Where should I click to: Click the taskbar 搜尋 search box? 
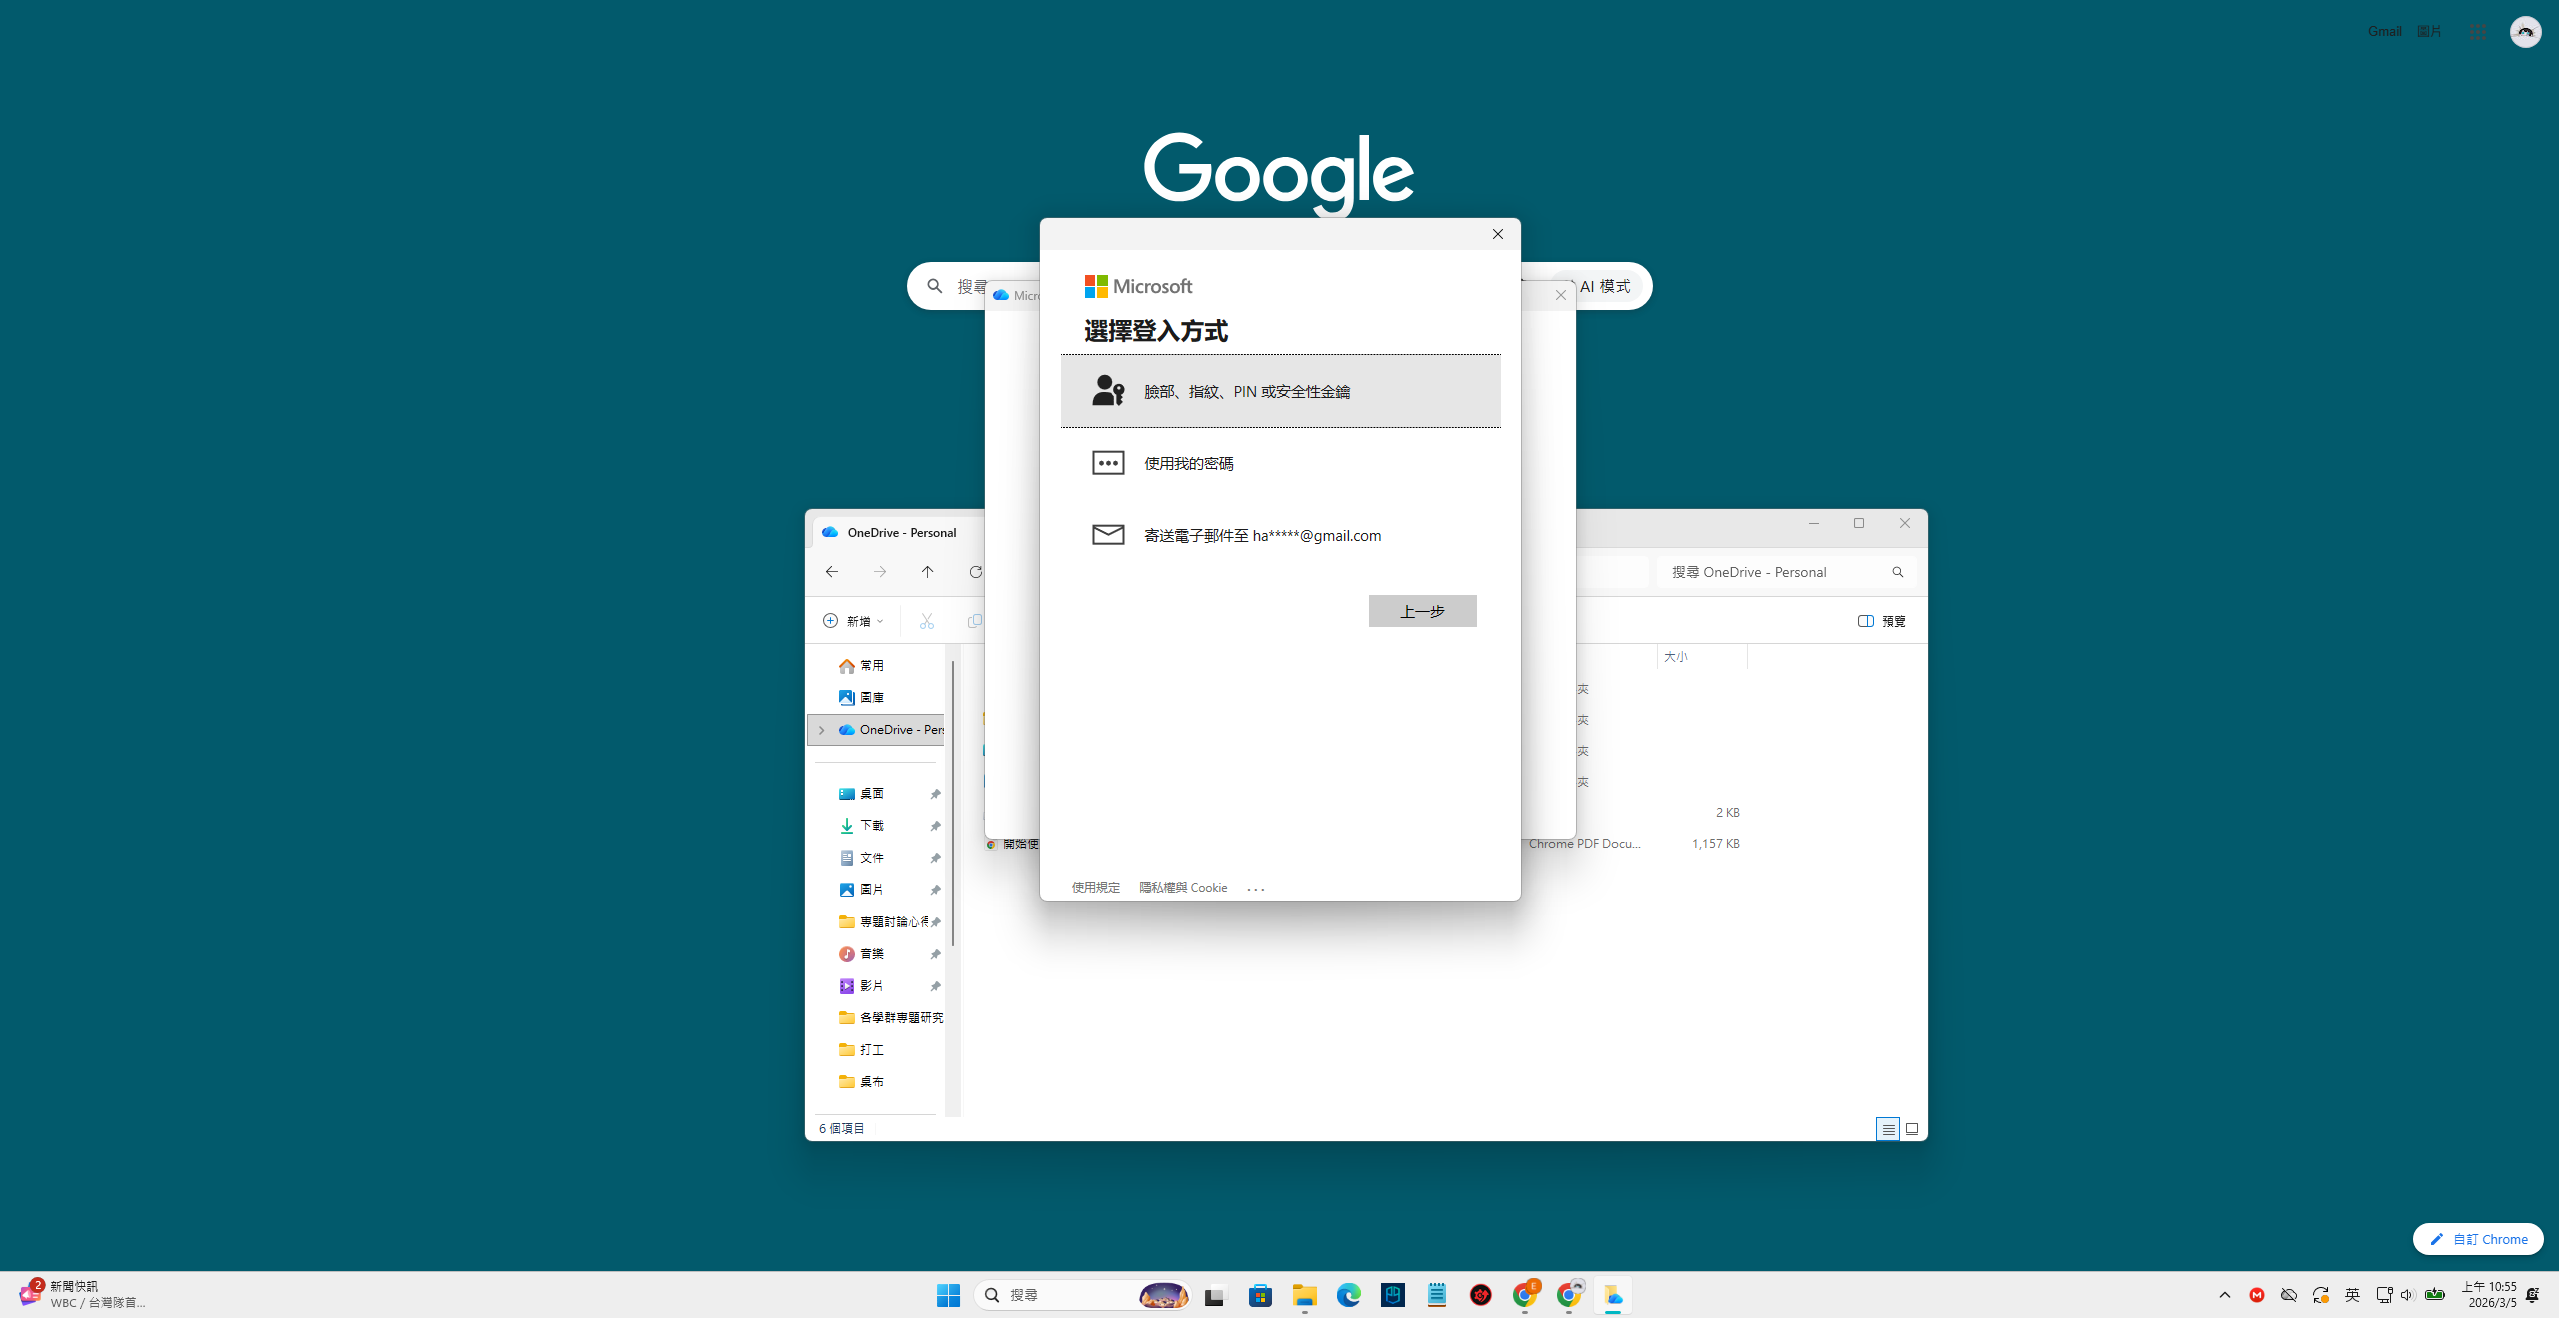[x=1082, y=1295]
